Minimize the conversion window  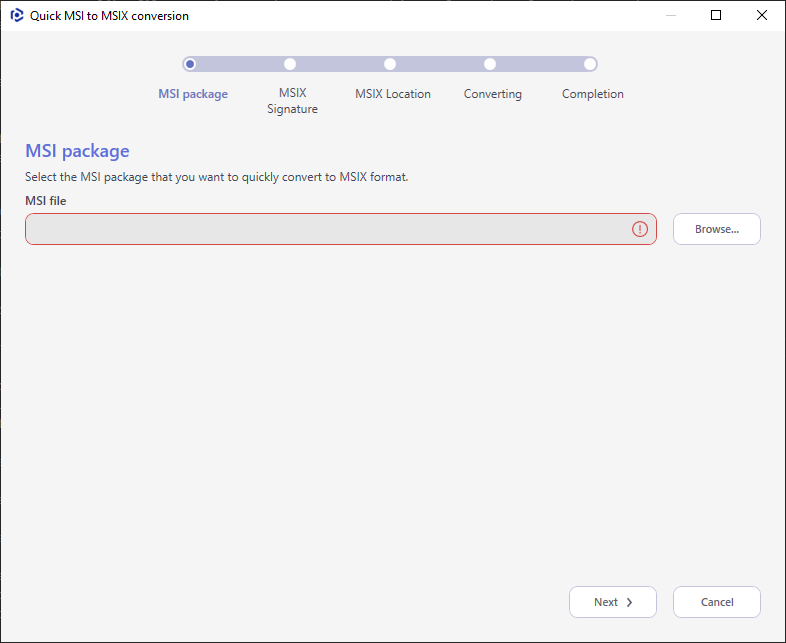tap(671, 16)
